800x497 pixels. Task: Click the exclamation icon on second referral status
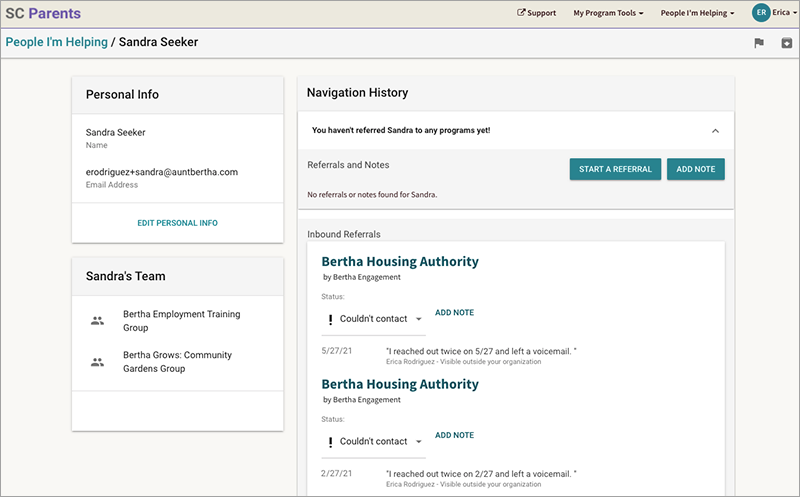(x=329, y=441)
